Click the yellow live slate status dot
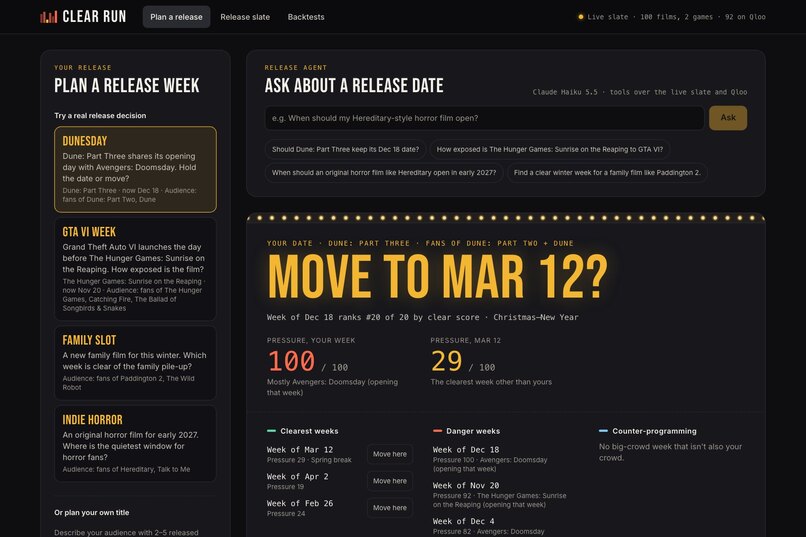This screenshot has height=537, width=806. coord(581,17)
